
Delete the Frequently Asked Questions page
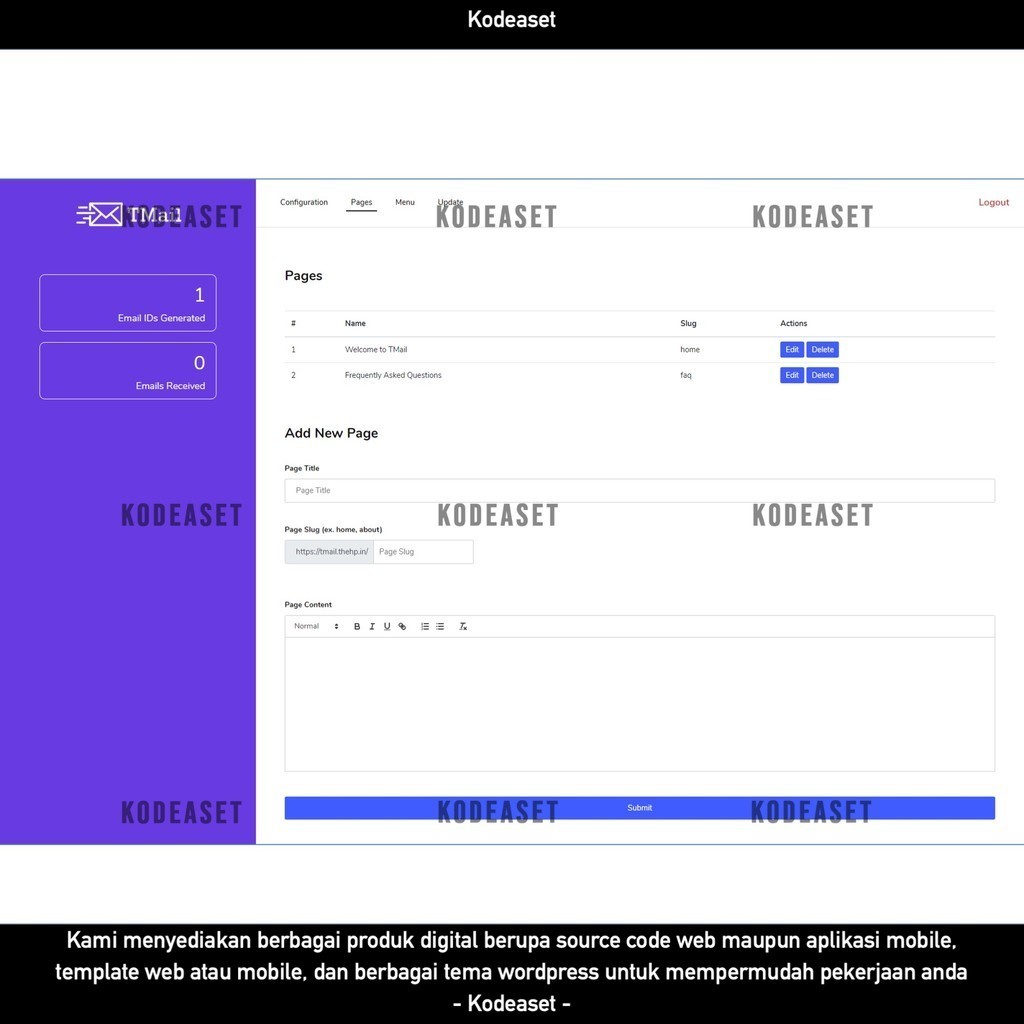[x=822, y=375]
